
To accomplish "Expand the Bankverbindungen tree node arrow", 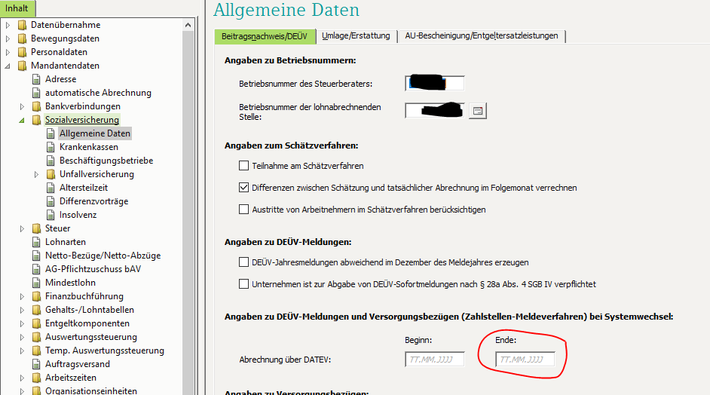I will point(22,106).
